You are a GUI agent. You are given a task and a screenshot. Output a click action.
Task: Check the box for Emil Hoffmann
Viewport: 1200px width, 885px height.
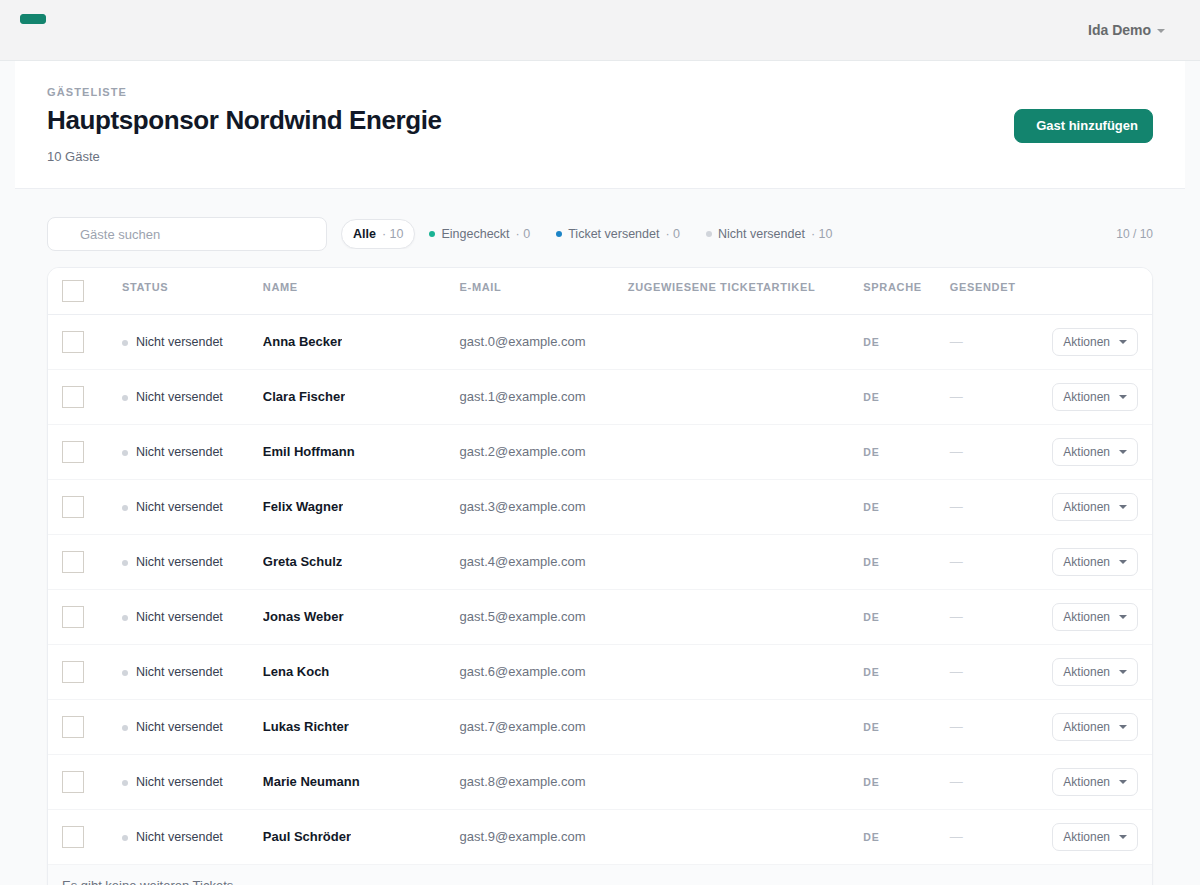[x=73, y=452]
